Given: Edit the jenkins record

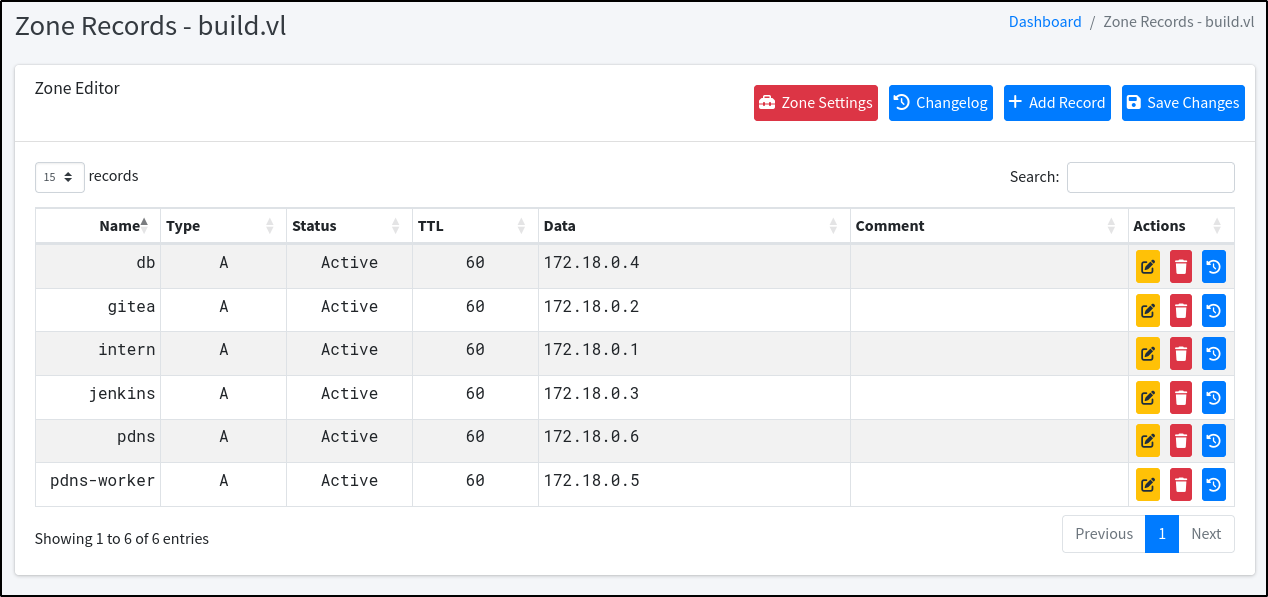Looking at the screenshot, I should (x=1148, y=398).
